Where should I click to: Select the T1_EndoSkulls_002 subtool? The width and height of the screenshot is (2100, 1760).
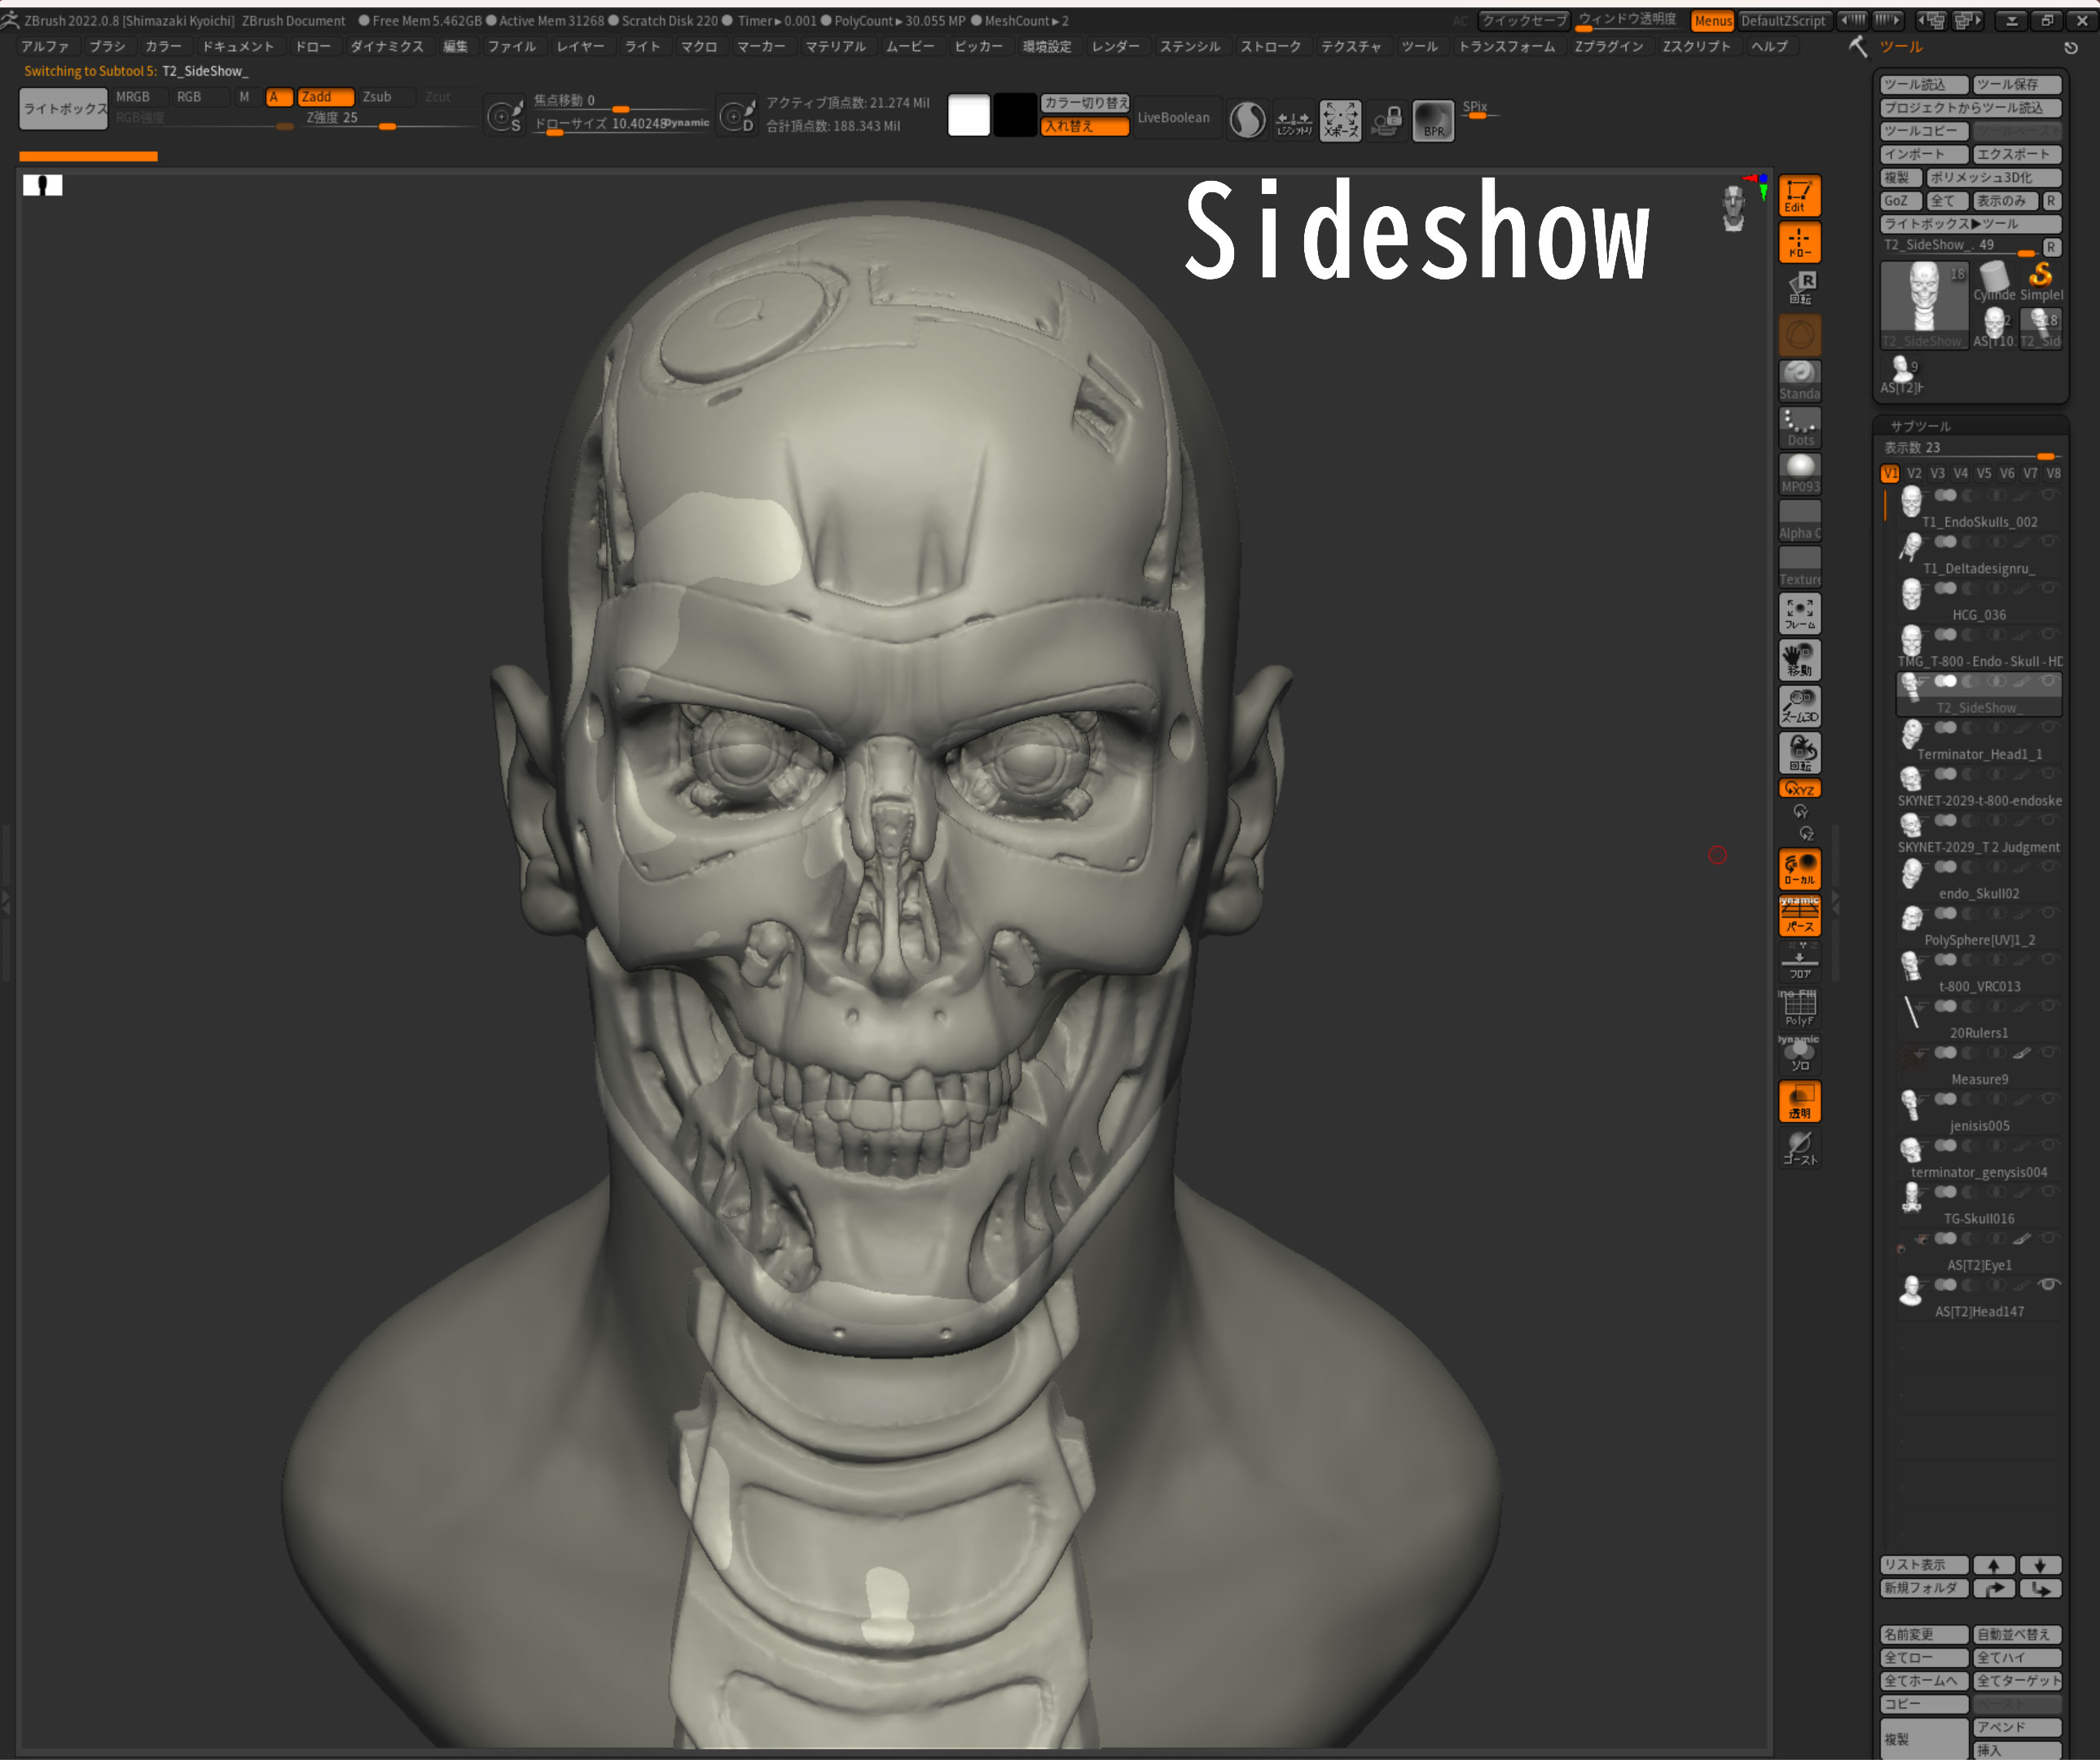pos(1978,508)
